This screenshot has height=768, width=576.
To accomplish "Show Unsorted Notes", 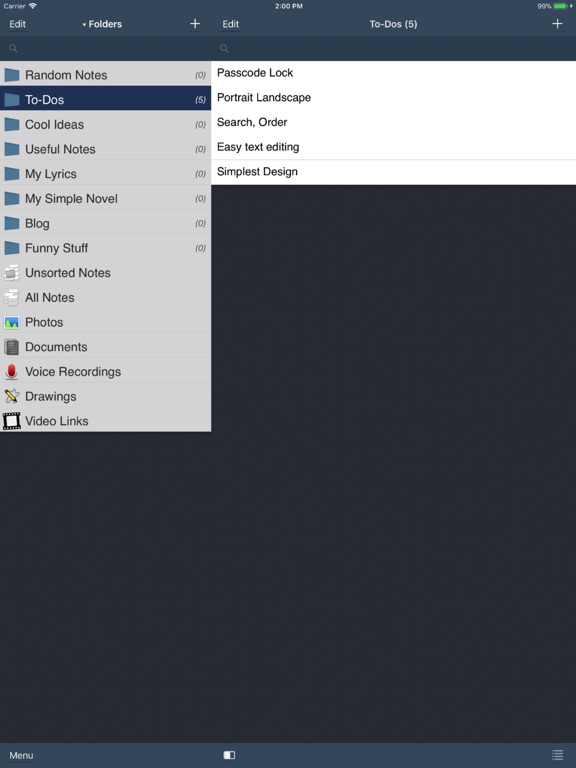I will click(x=105, y=272).
